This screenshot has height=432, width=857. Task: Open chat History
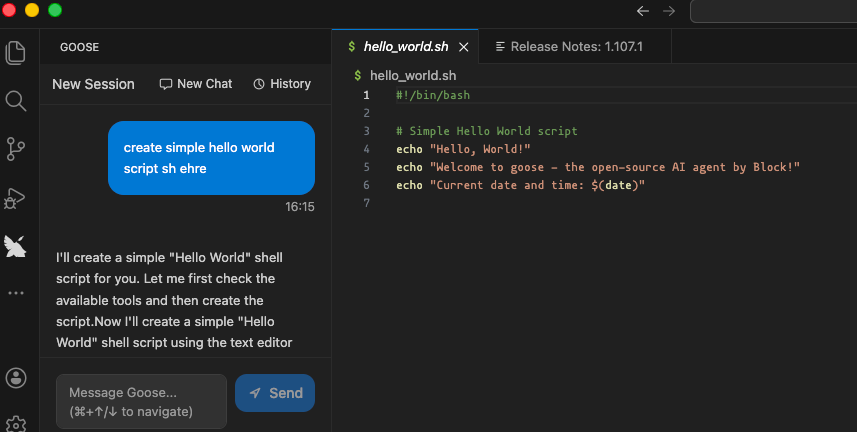pyautogui.click(x=282, y=84)
